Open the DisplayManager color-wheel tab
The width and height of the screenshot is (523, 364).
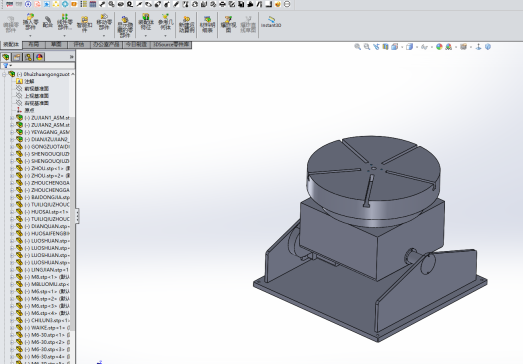point(39,57)
